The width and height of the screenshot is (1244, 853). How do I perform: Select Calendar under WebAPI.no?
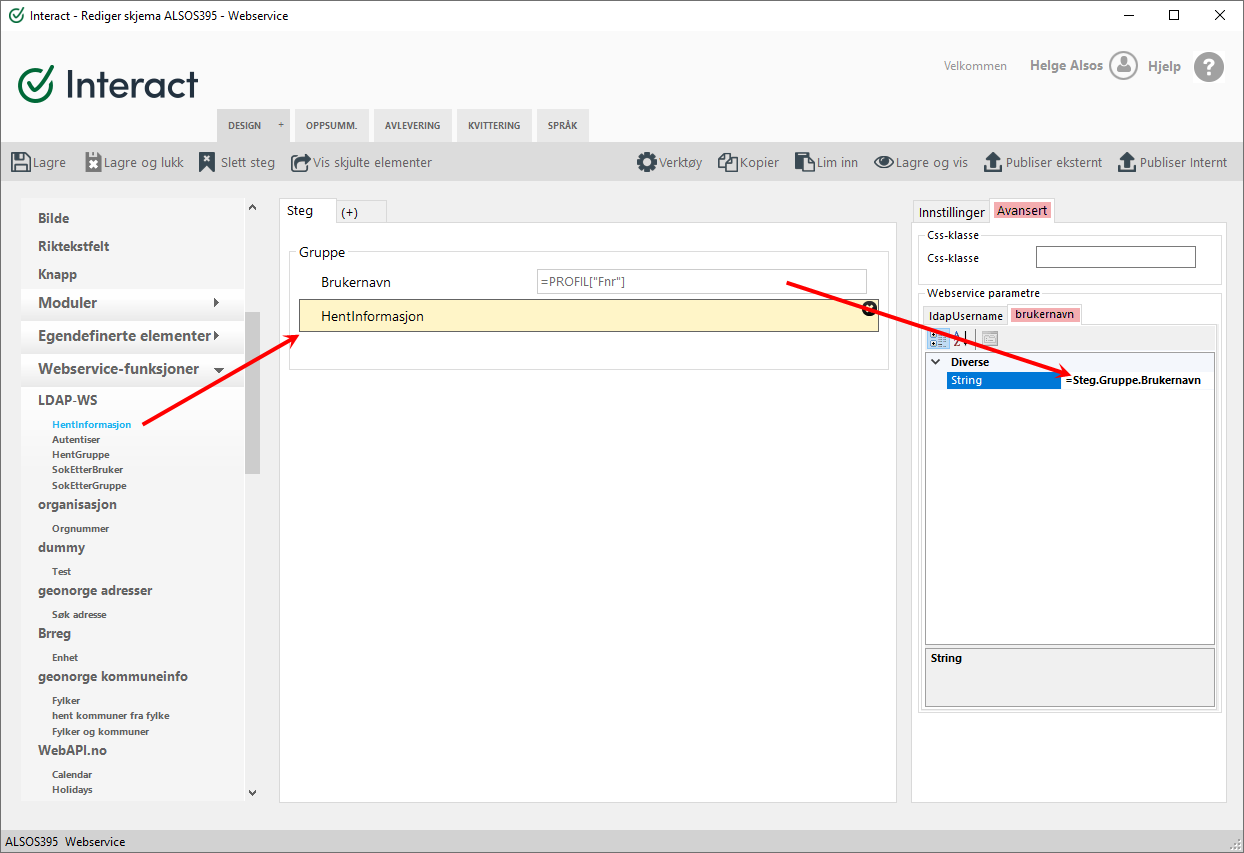(72, 774)
